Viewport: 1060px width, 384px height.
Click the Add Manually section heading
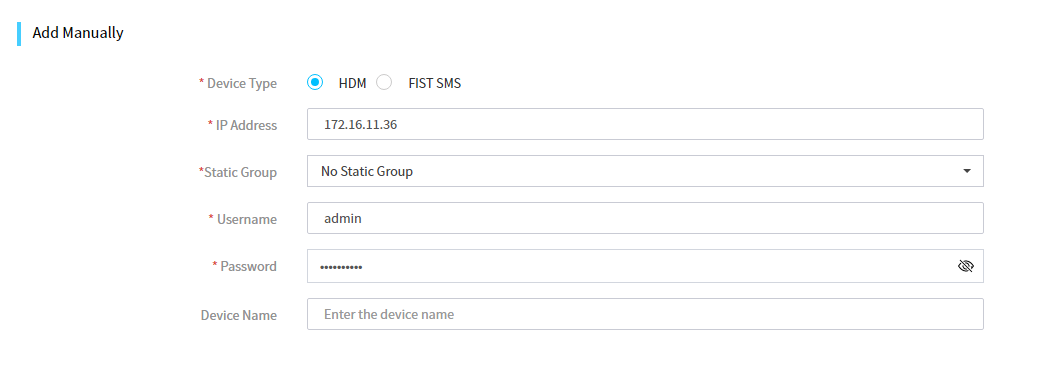tap(78, 33)
